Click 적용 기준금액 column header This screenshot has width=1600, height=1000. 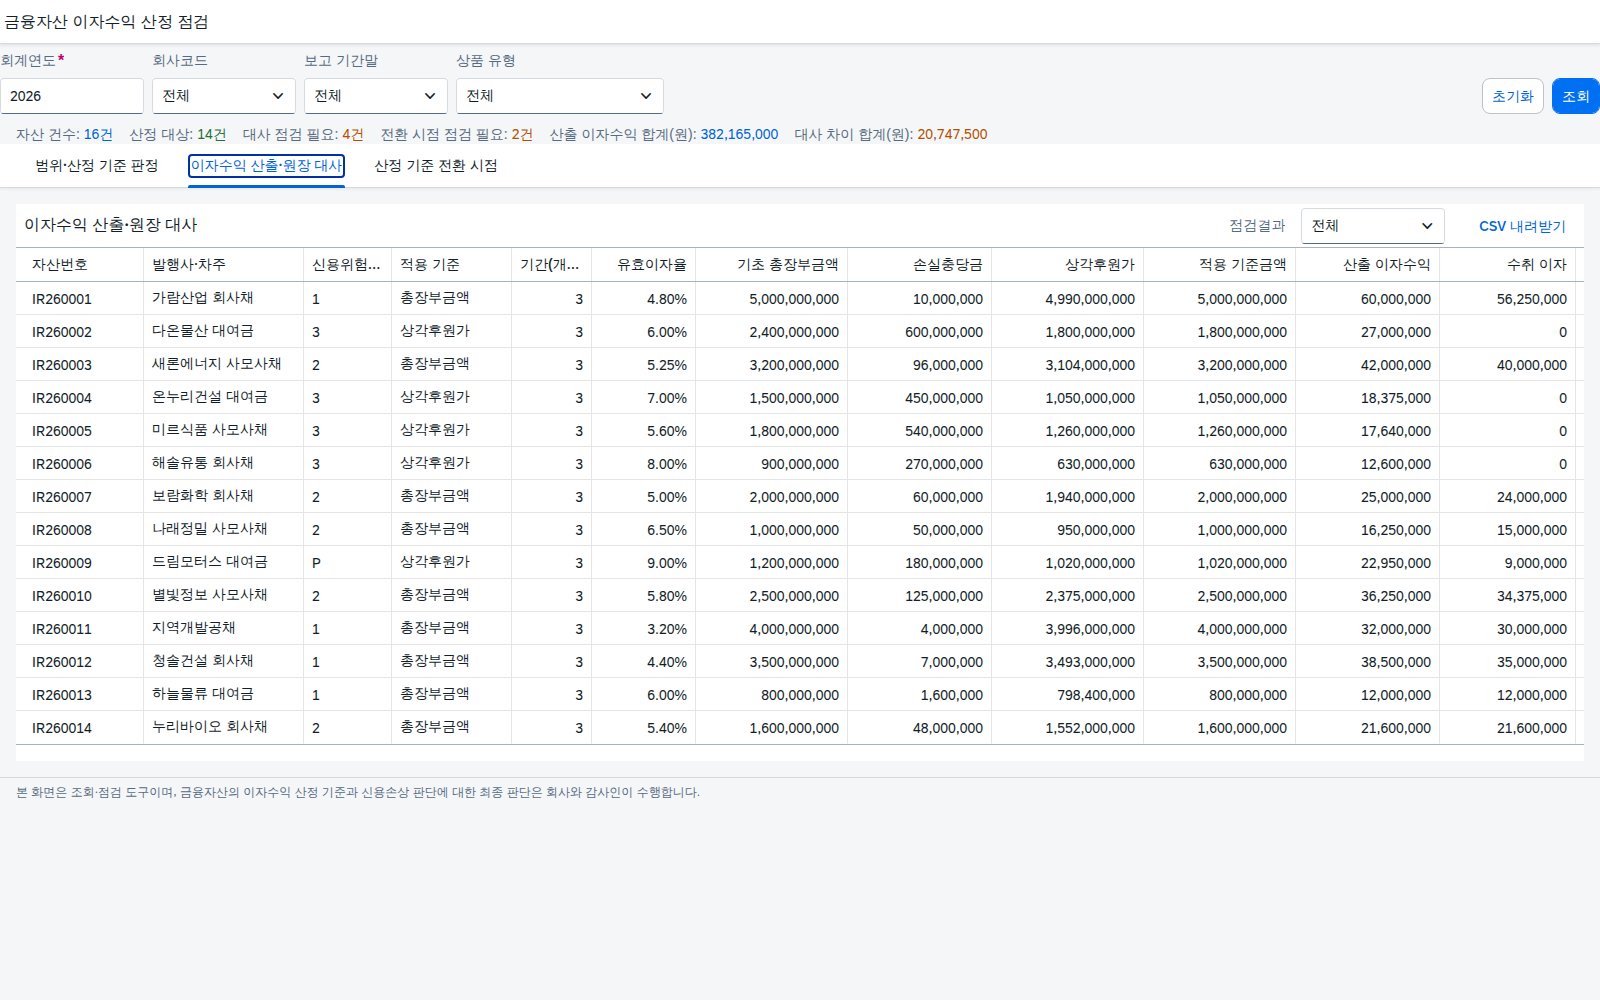(1220, 265)
